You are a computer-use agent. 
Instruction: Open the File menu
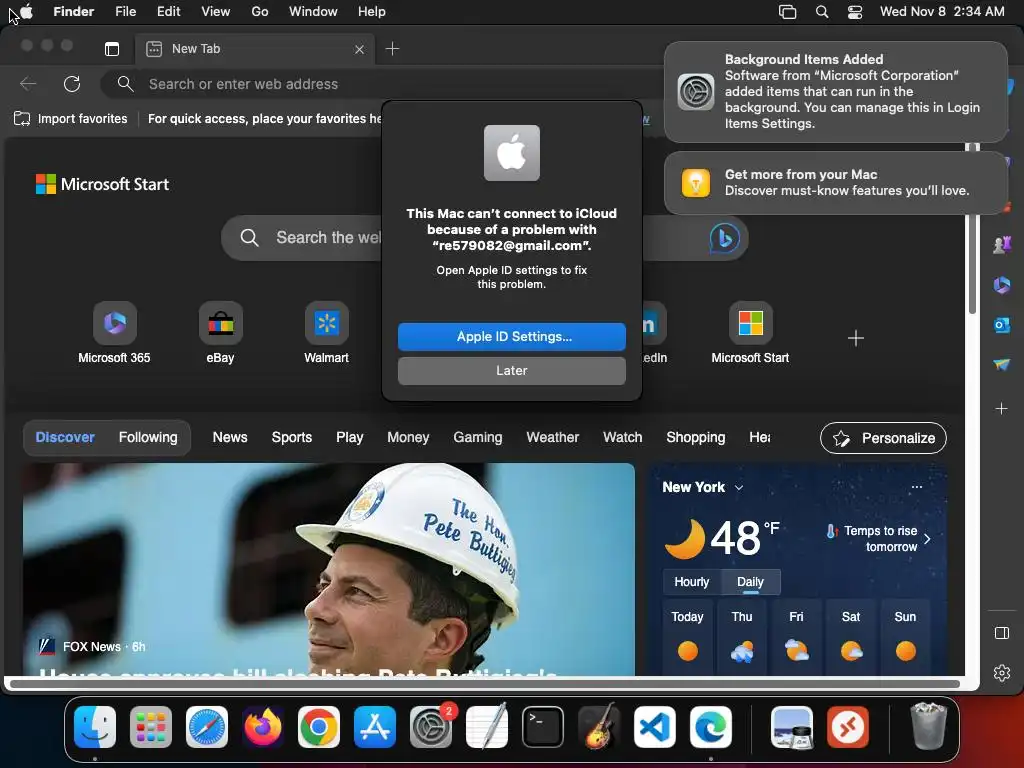(125, 11)
